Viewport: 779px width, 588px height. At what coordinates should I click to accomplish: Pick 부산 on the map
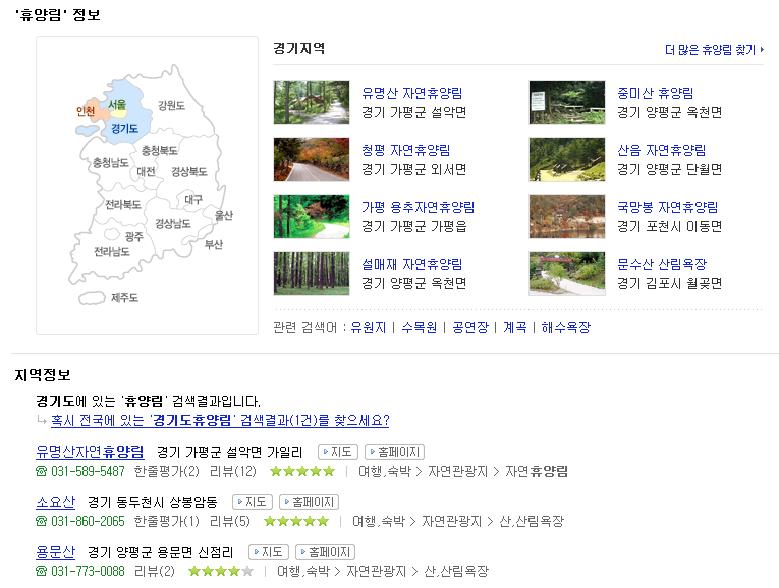214,244
